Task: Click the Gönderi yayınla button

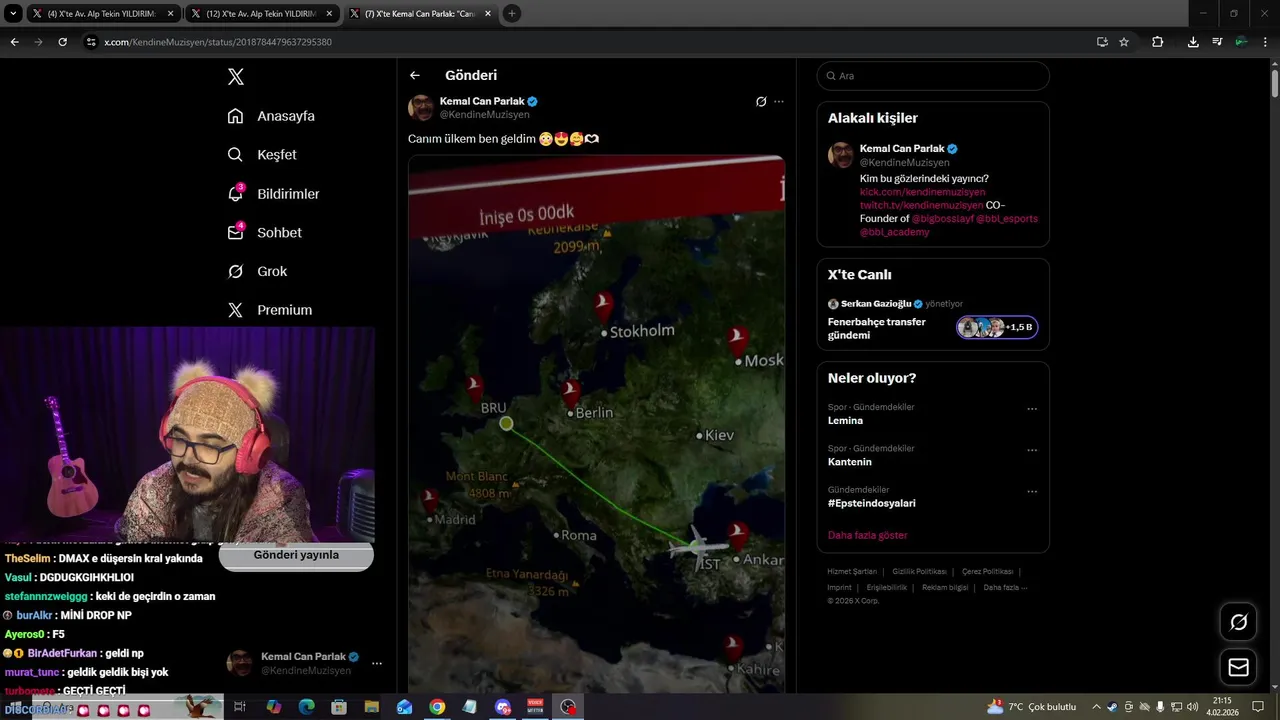Action: tap(296, 555)
